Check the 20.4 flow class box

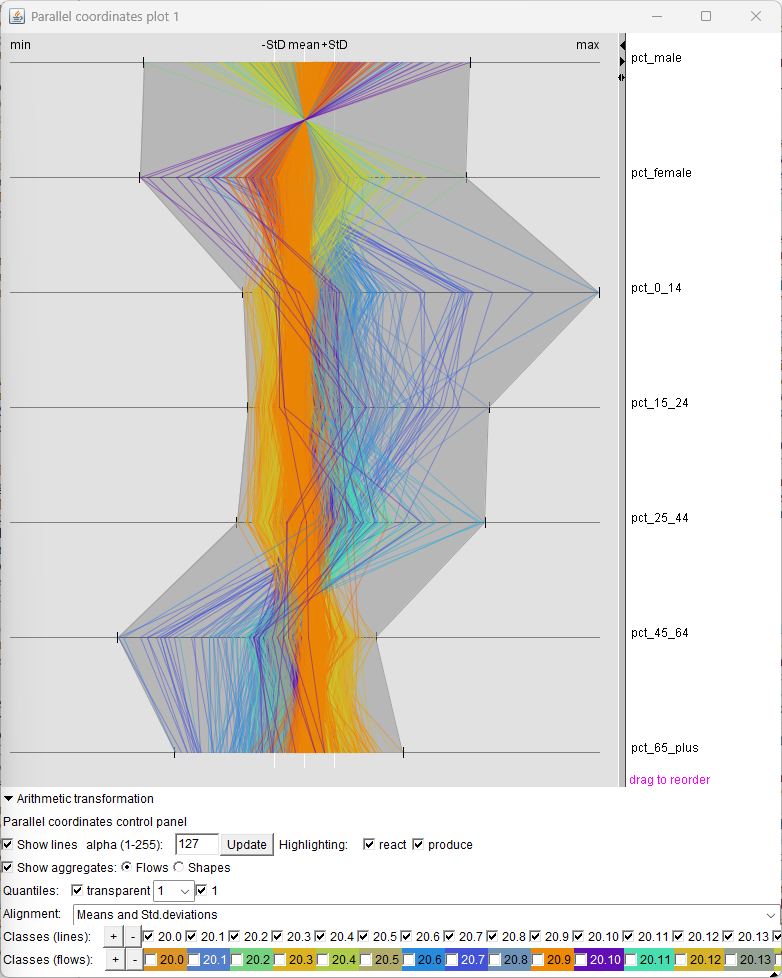point(323,959)
